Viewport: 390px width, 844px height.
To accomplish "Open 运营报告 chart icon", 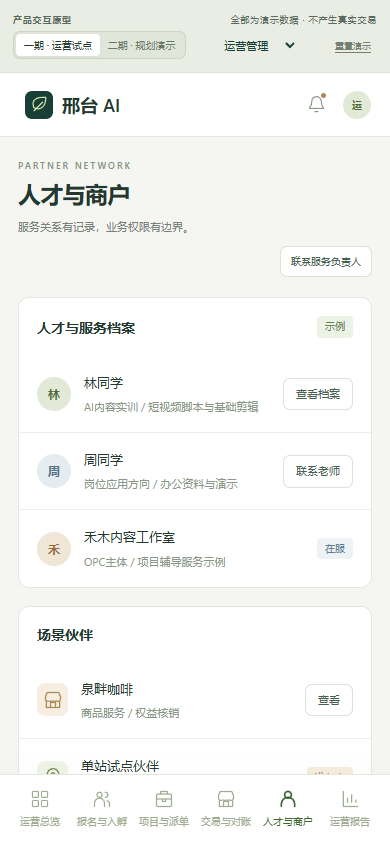I will pos(350,799).
